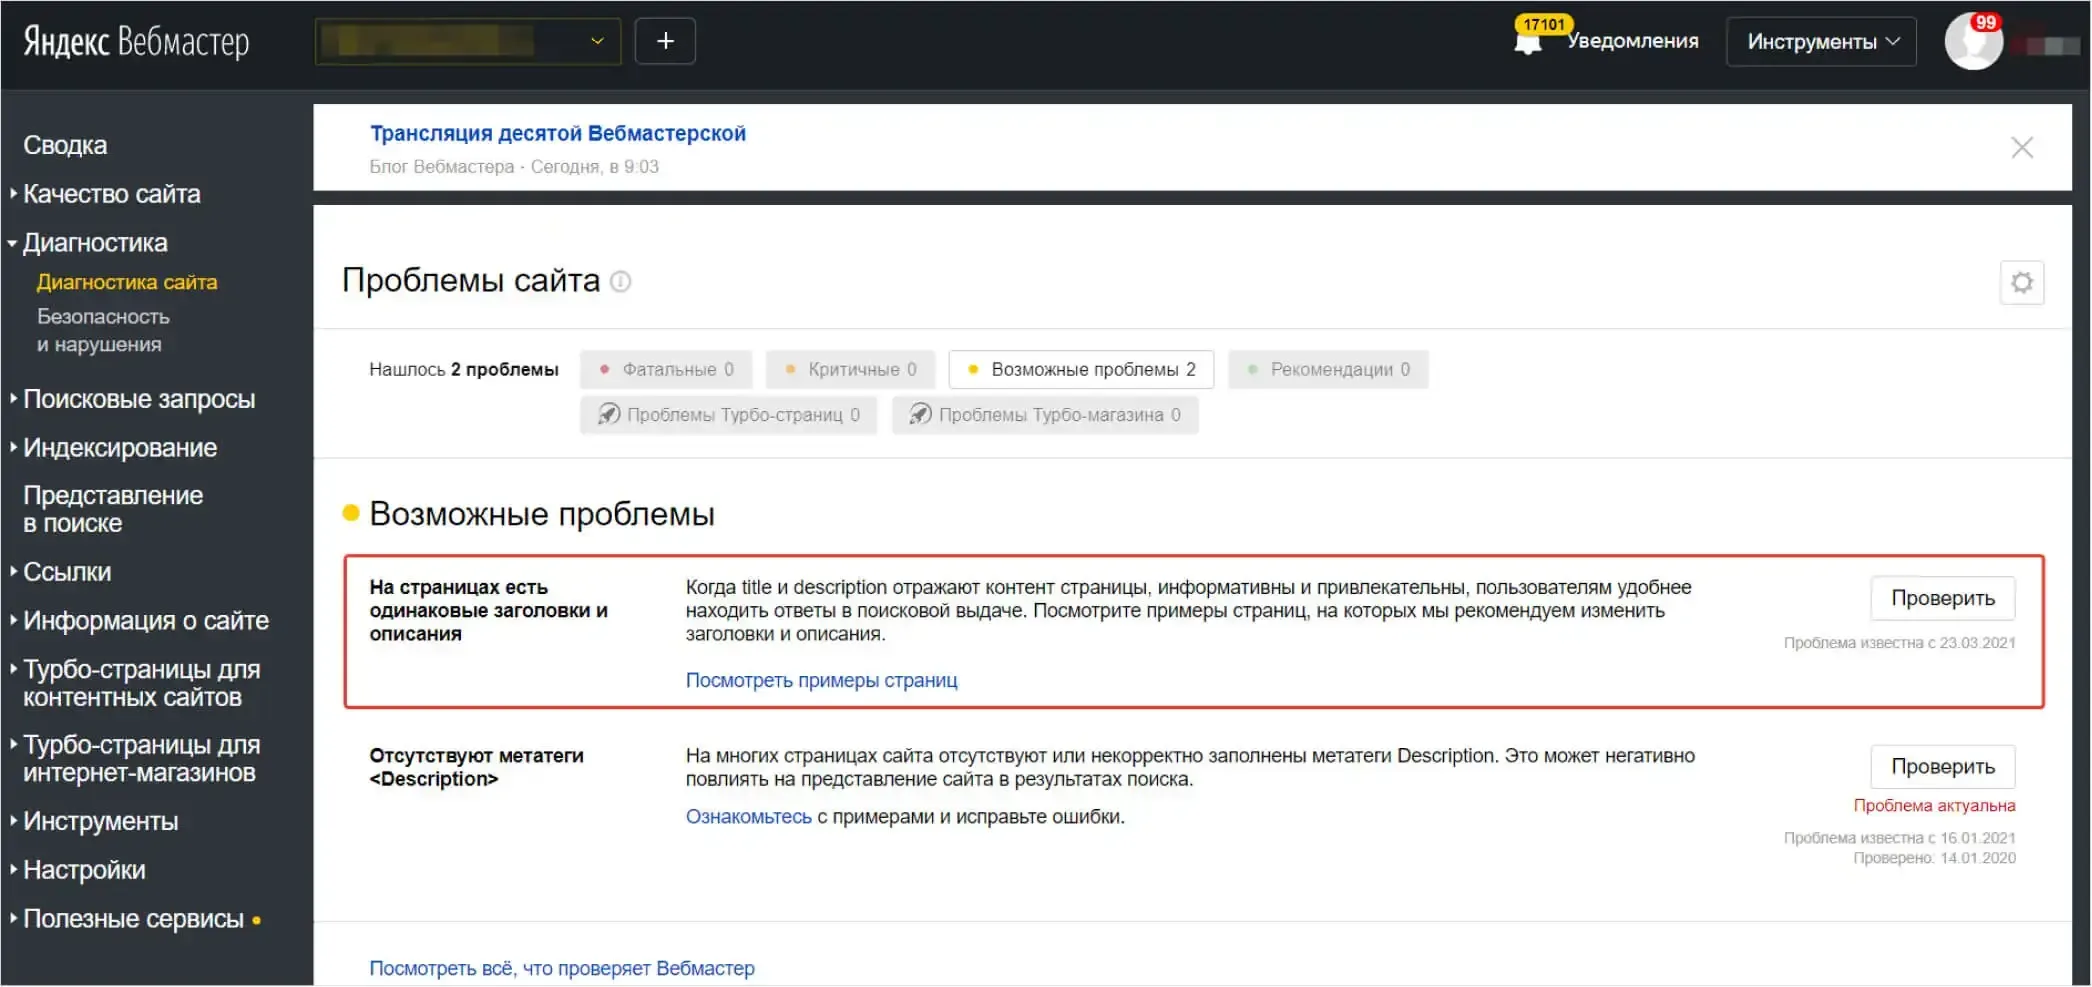The height and width of the screenshot is (987, 2092).
Task: Dismiss the Вебмастерская broadcast banner
Action: pyautogui.click(x=2022, y=147)
